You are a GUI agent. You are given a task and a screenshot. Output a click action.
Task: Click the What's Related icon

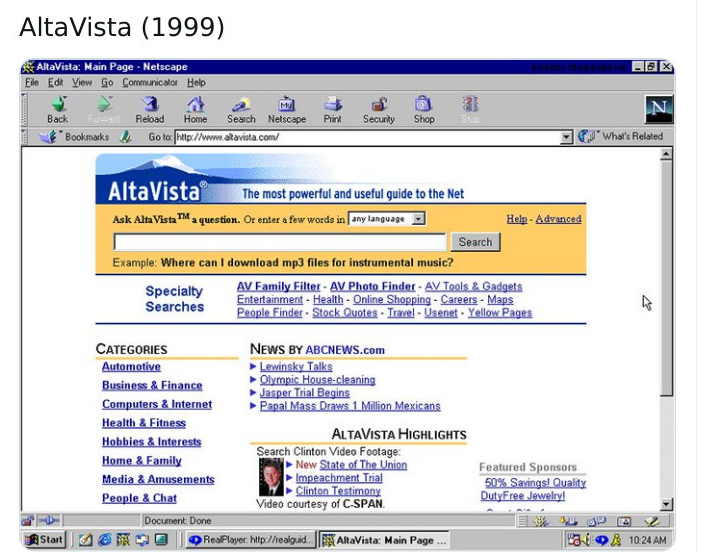[586, 136]
